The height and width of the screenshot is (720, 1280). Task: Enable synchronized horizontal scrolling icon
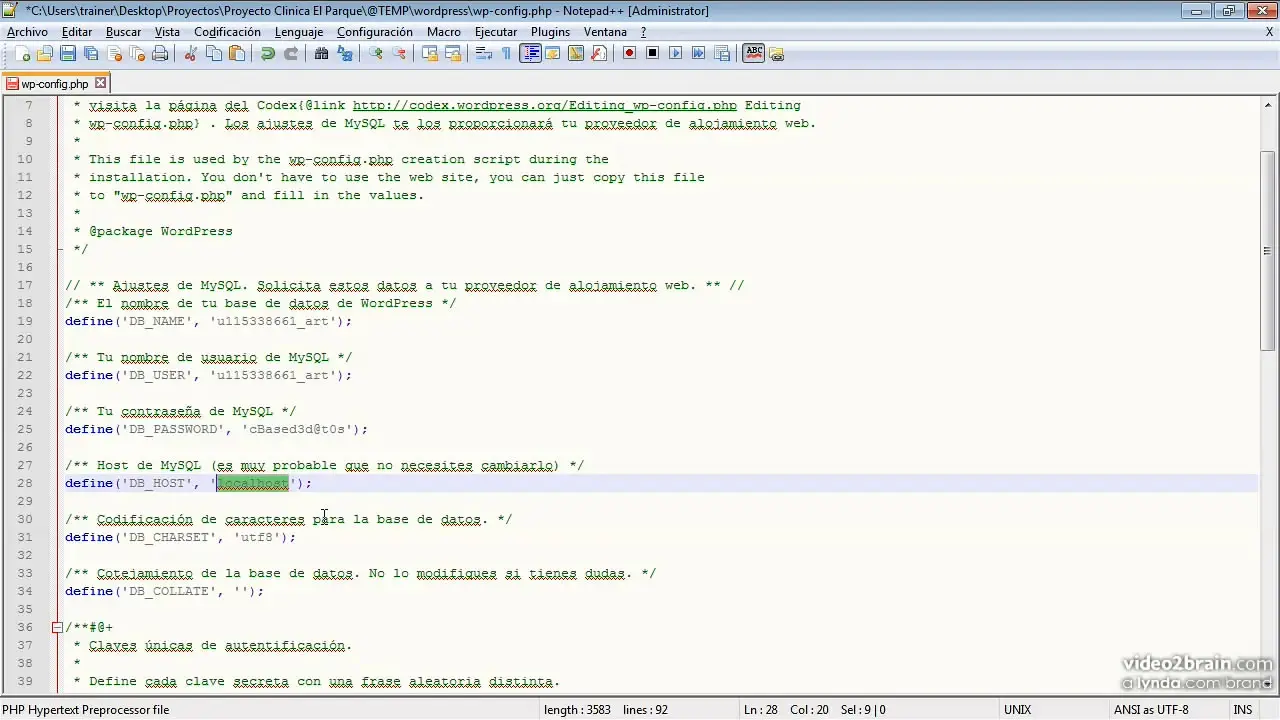(452, 53)
